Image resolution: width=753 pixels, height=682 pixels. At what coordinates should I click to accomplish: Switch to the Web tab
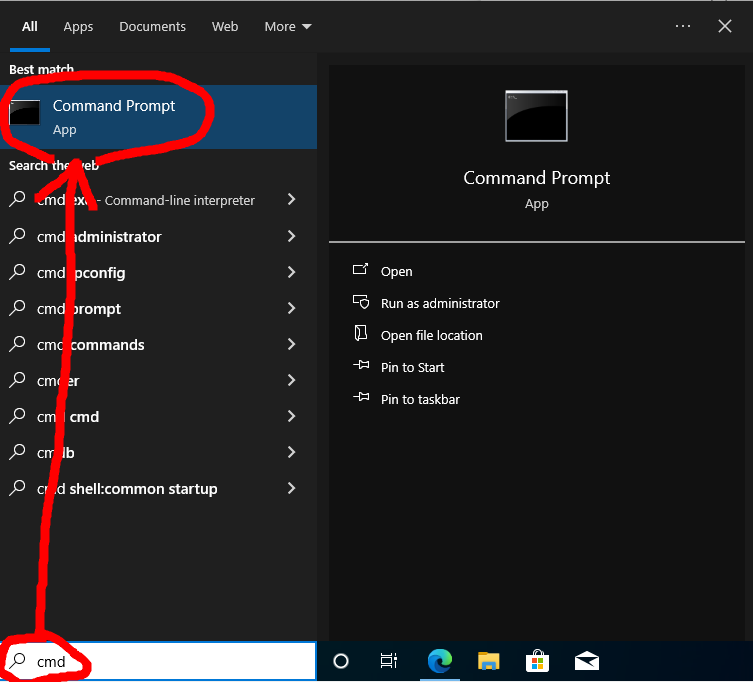[x=225, y=26]
